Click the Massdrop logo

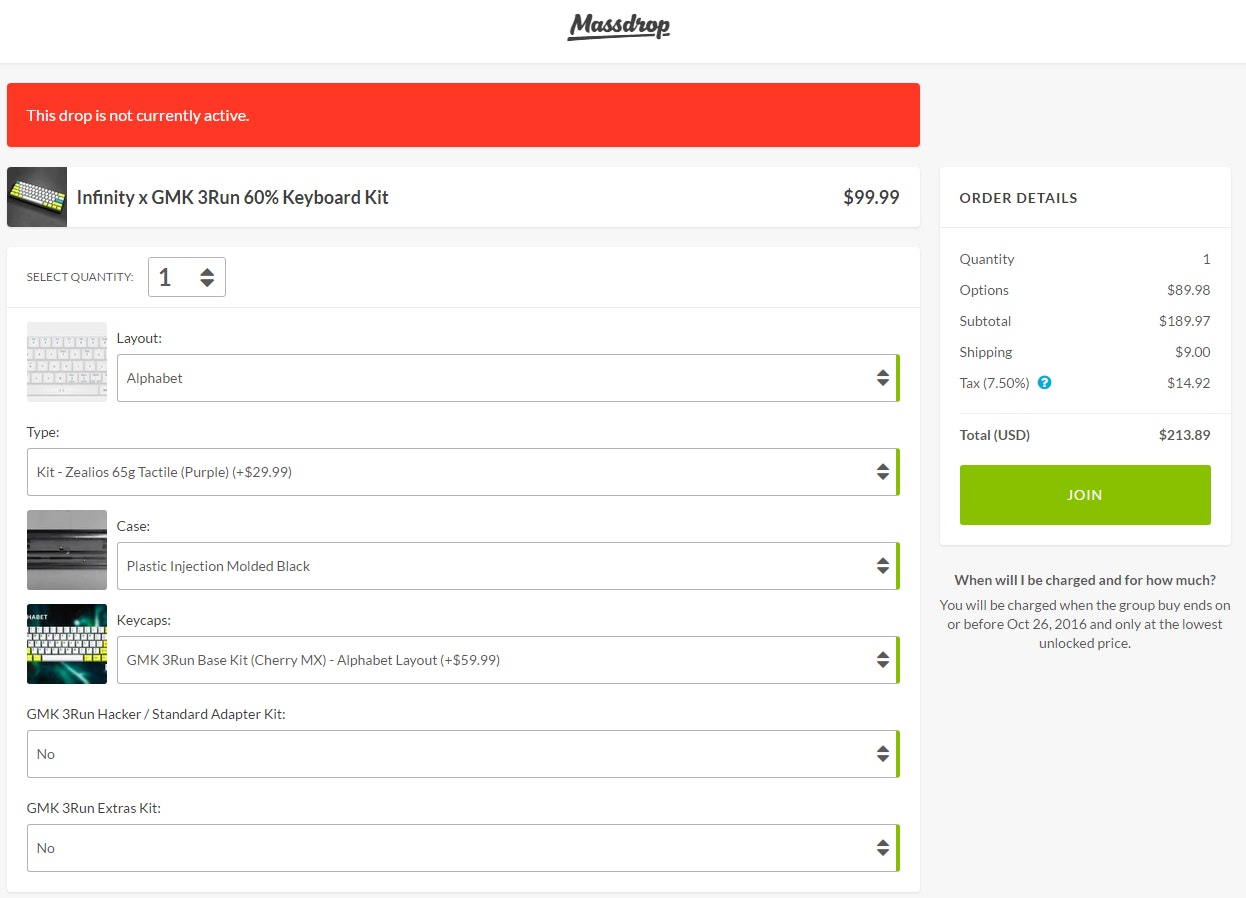[619, 27]
